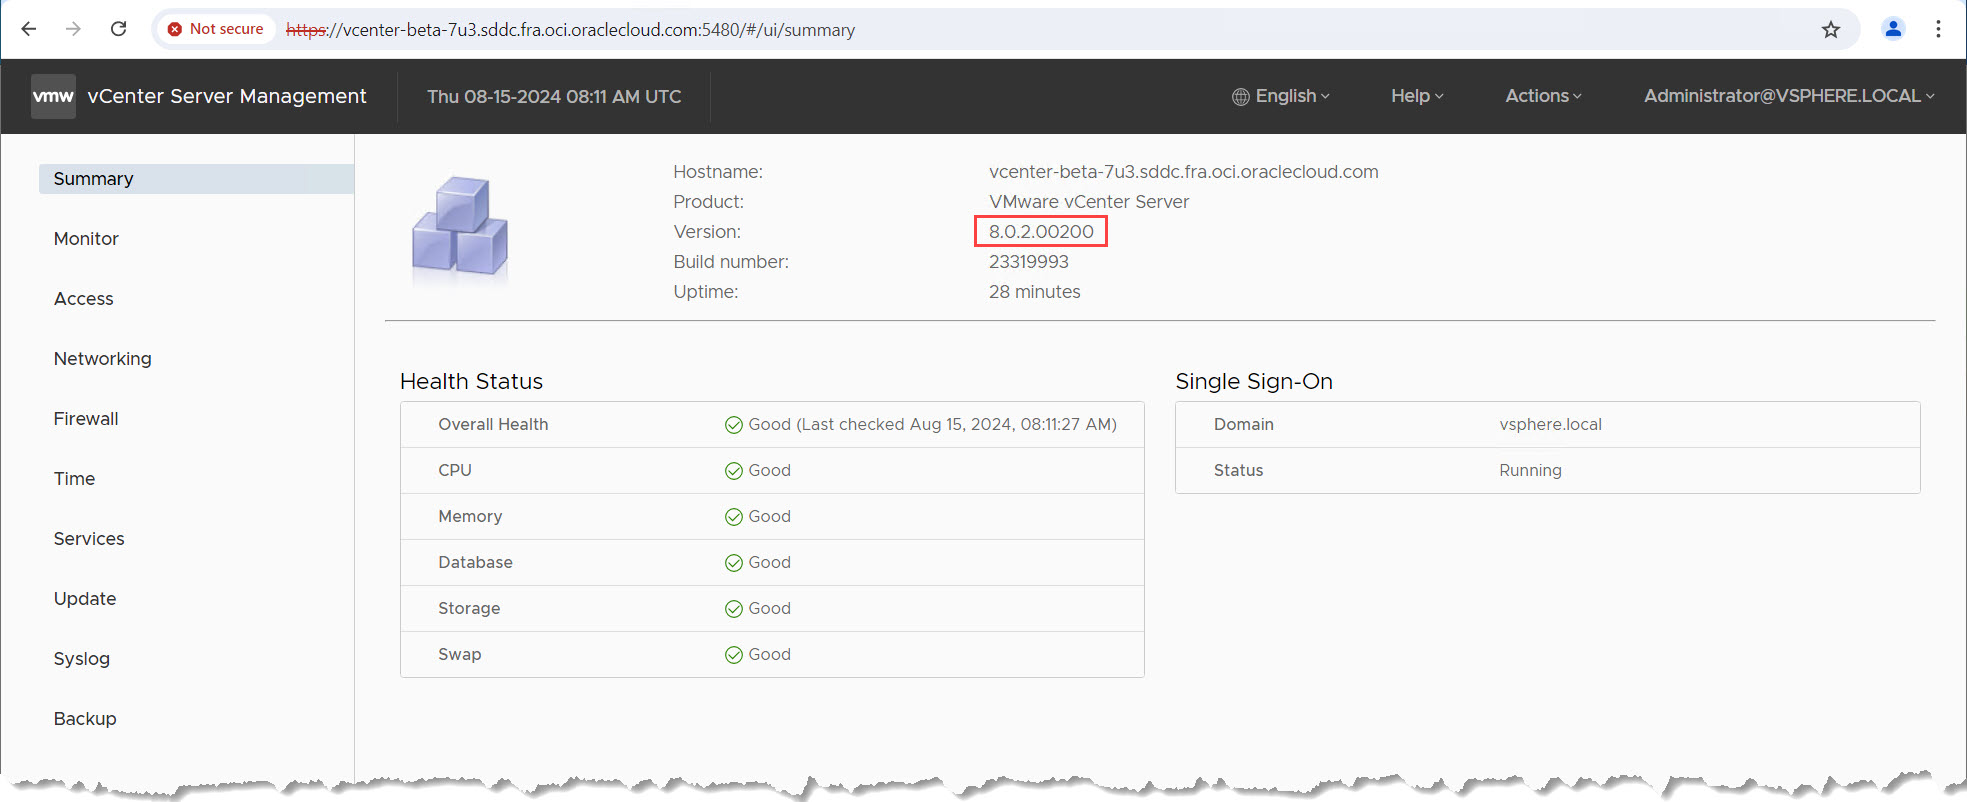Viewport: 1967px width, 802px height.
Task: Click the Memory green check icon
Action: [x=734, y=517]
